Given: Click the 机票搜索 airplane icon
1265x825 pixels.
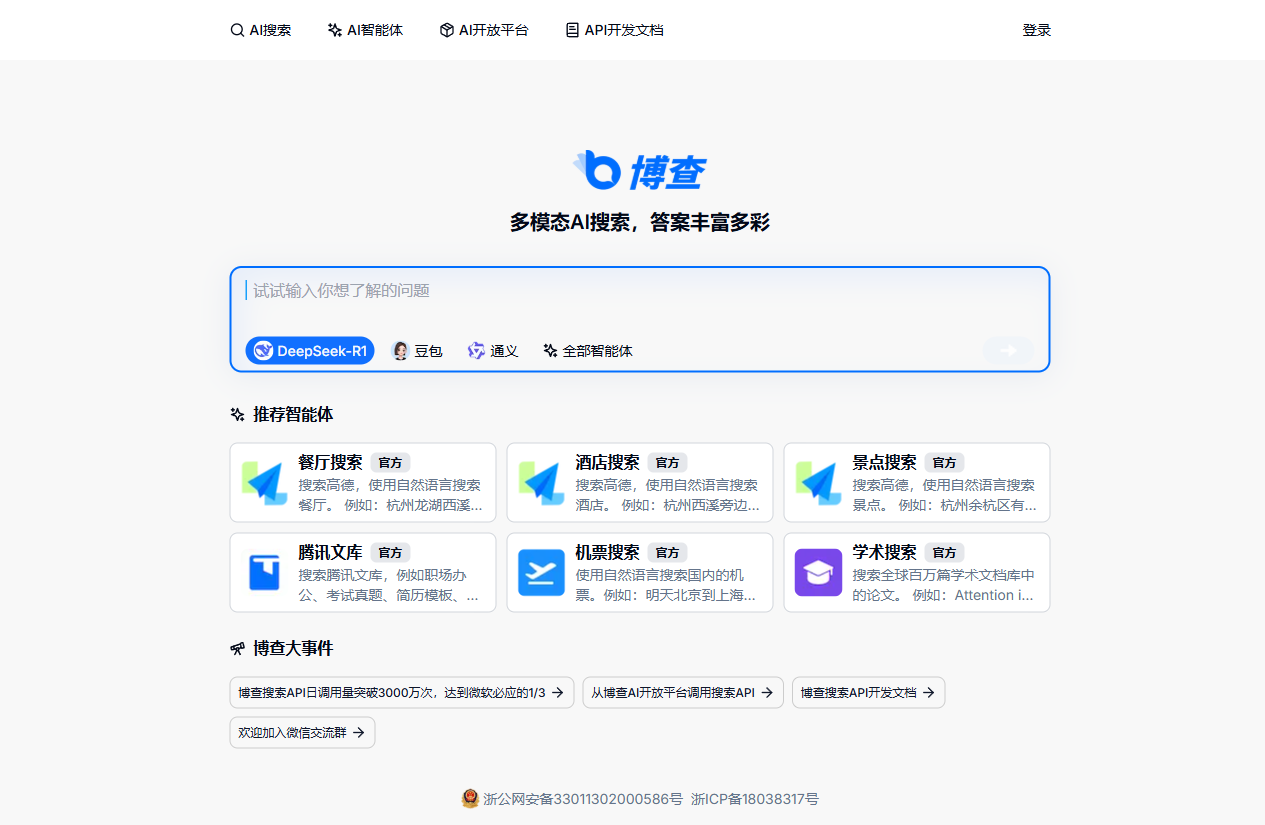Looking at the screenshot, I should (x=542, y=572).
